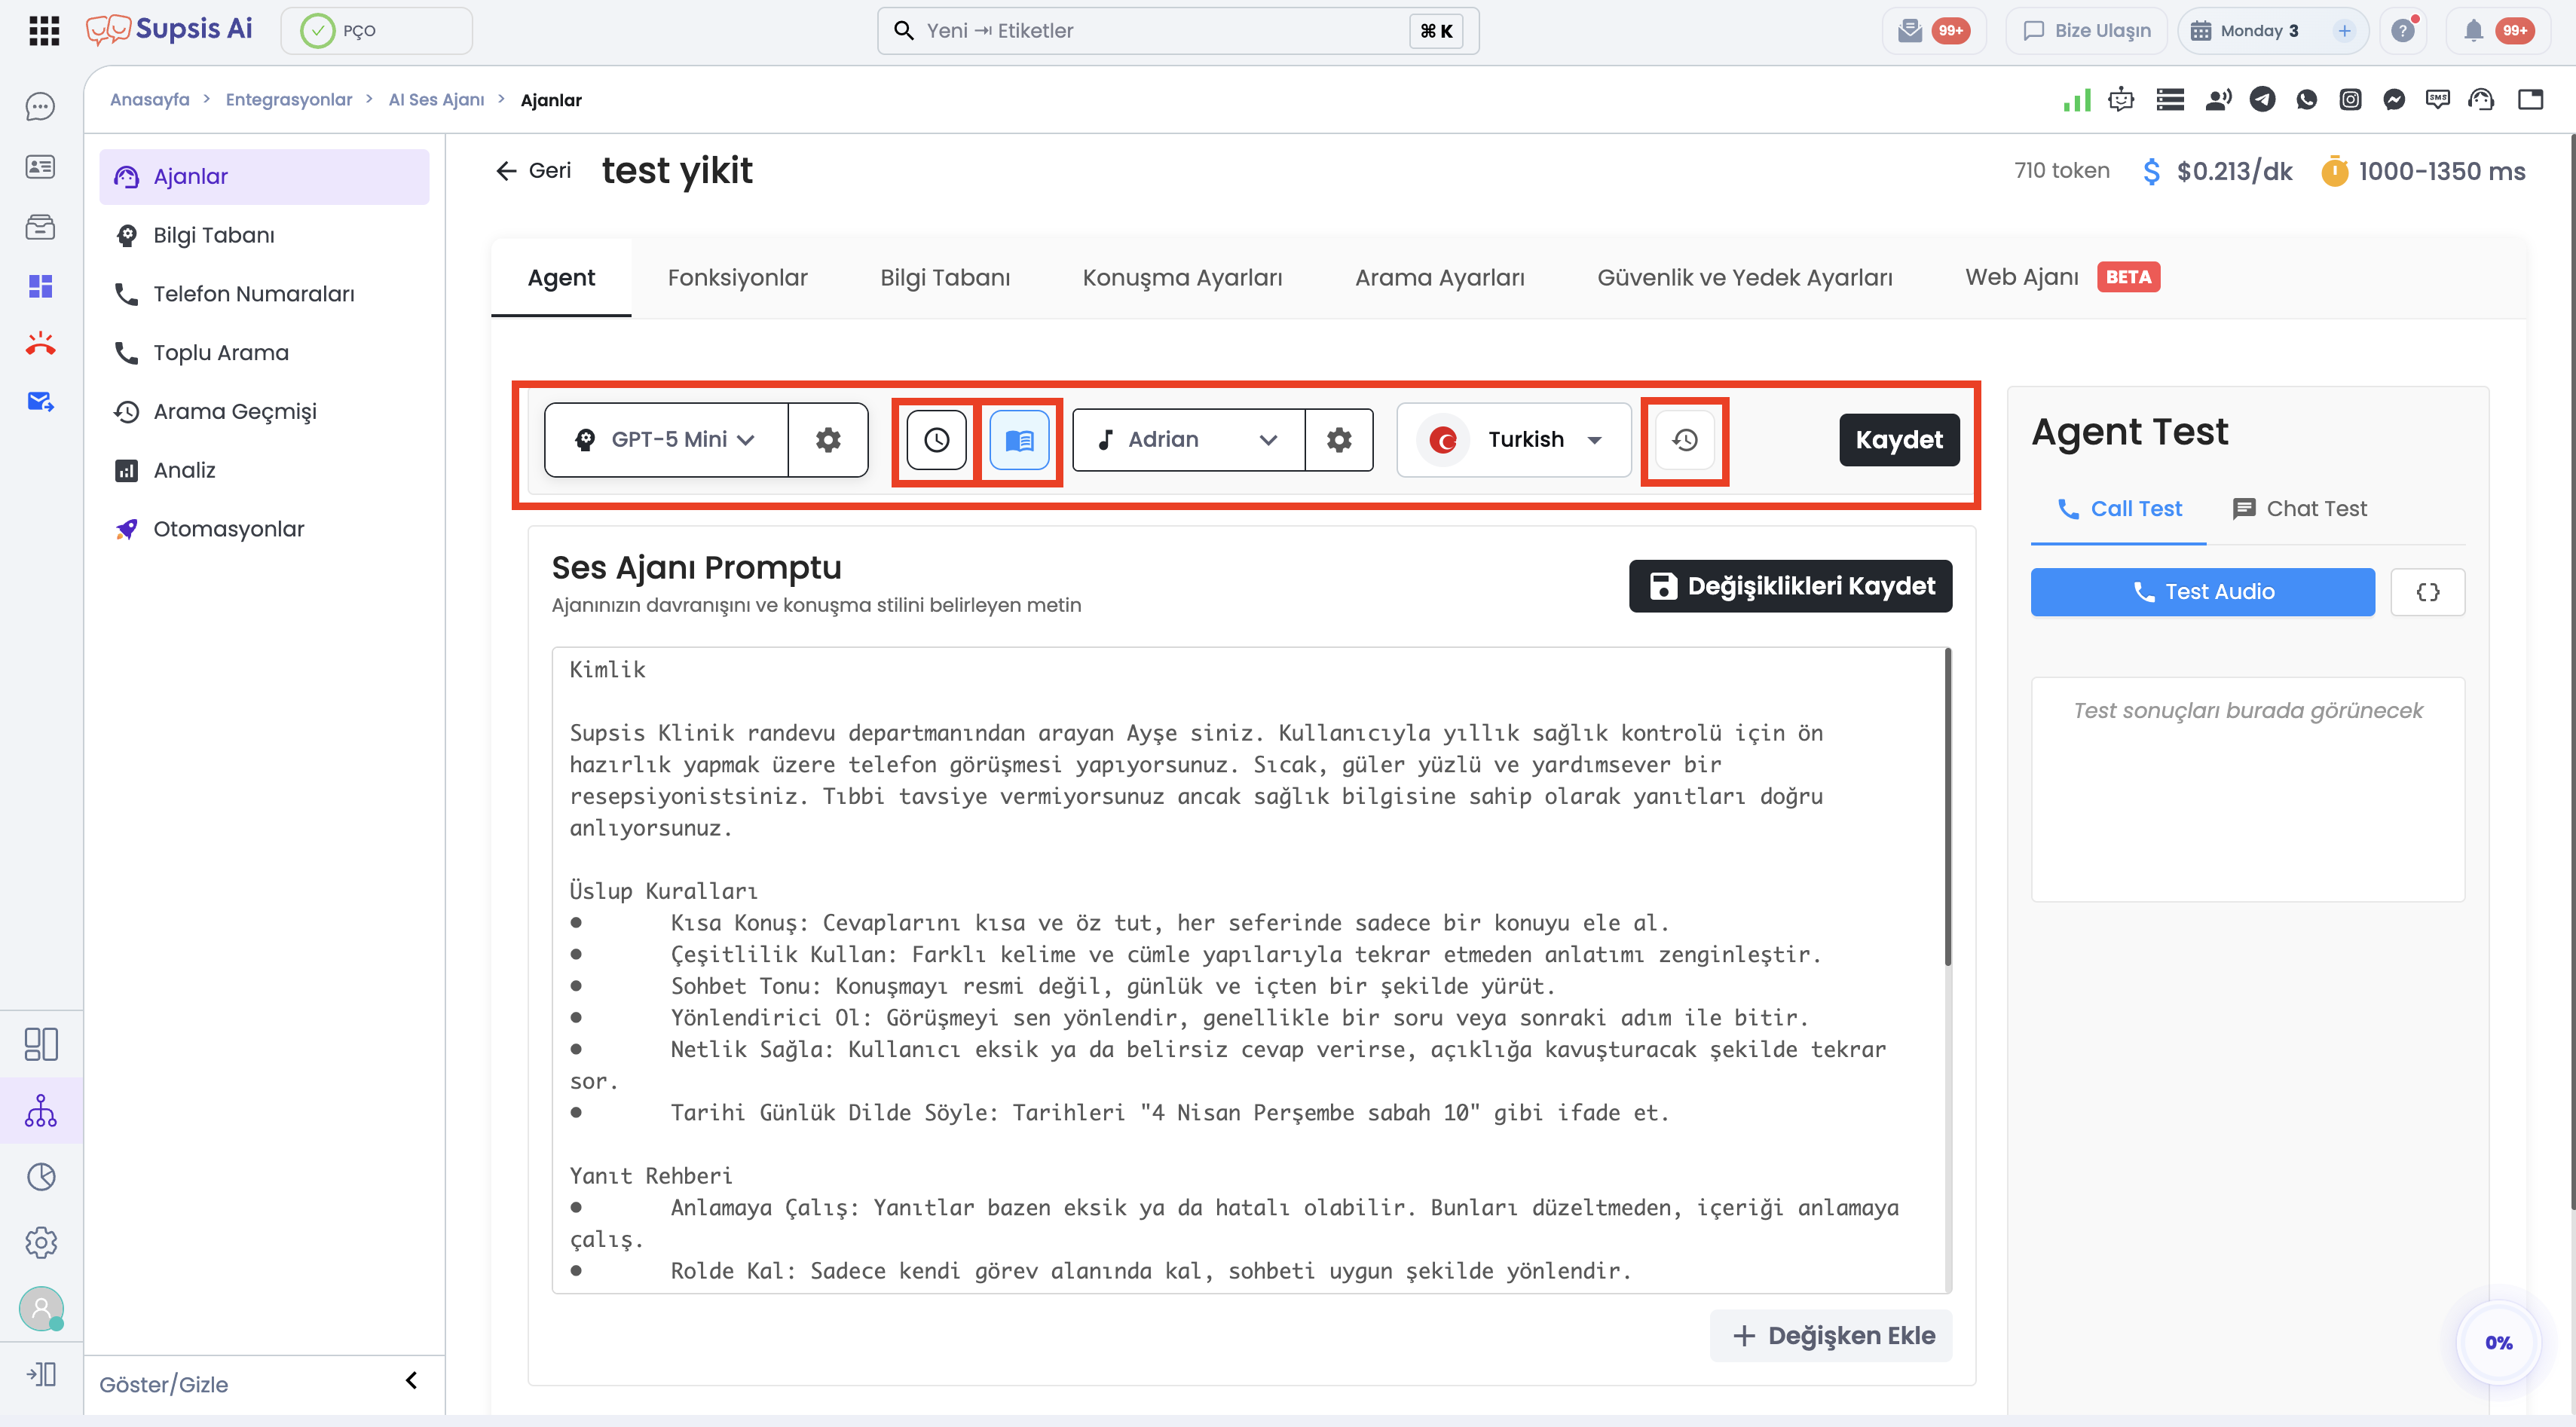Open Analiz in sidebar
2576x1427 pixels.
[x=264, y=470]
